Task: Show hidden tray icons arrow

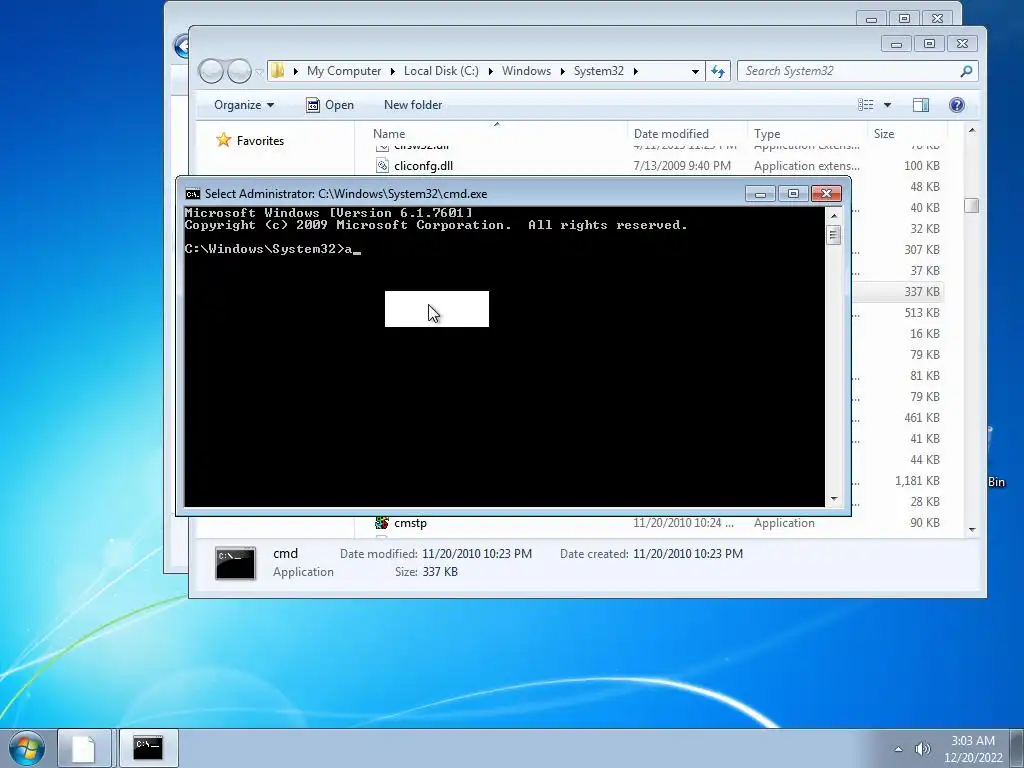Action: 898,749
